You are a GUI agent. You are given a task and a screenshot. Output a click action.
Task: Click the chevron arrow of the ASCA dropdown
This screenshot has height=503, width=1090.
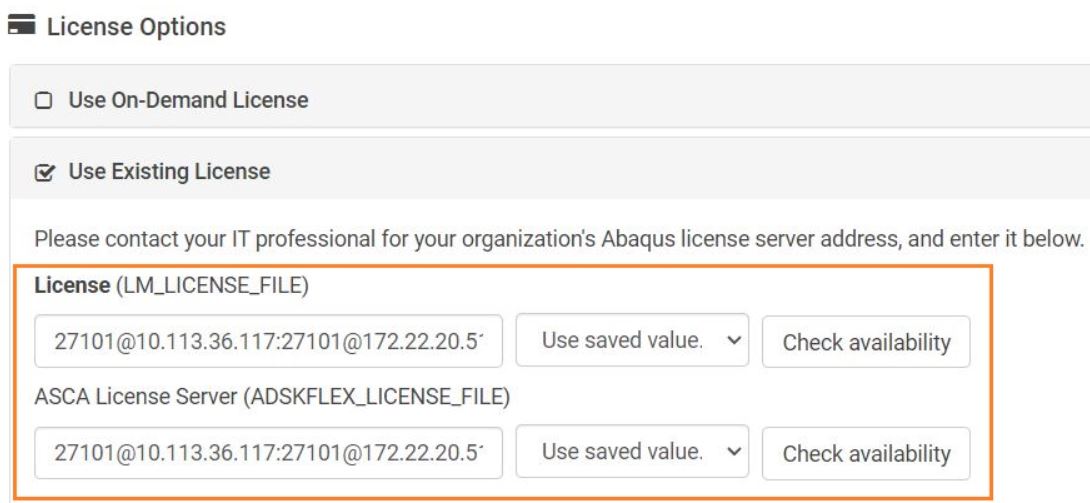[x=733, y=452]
